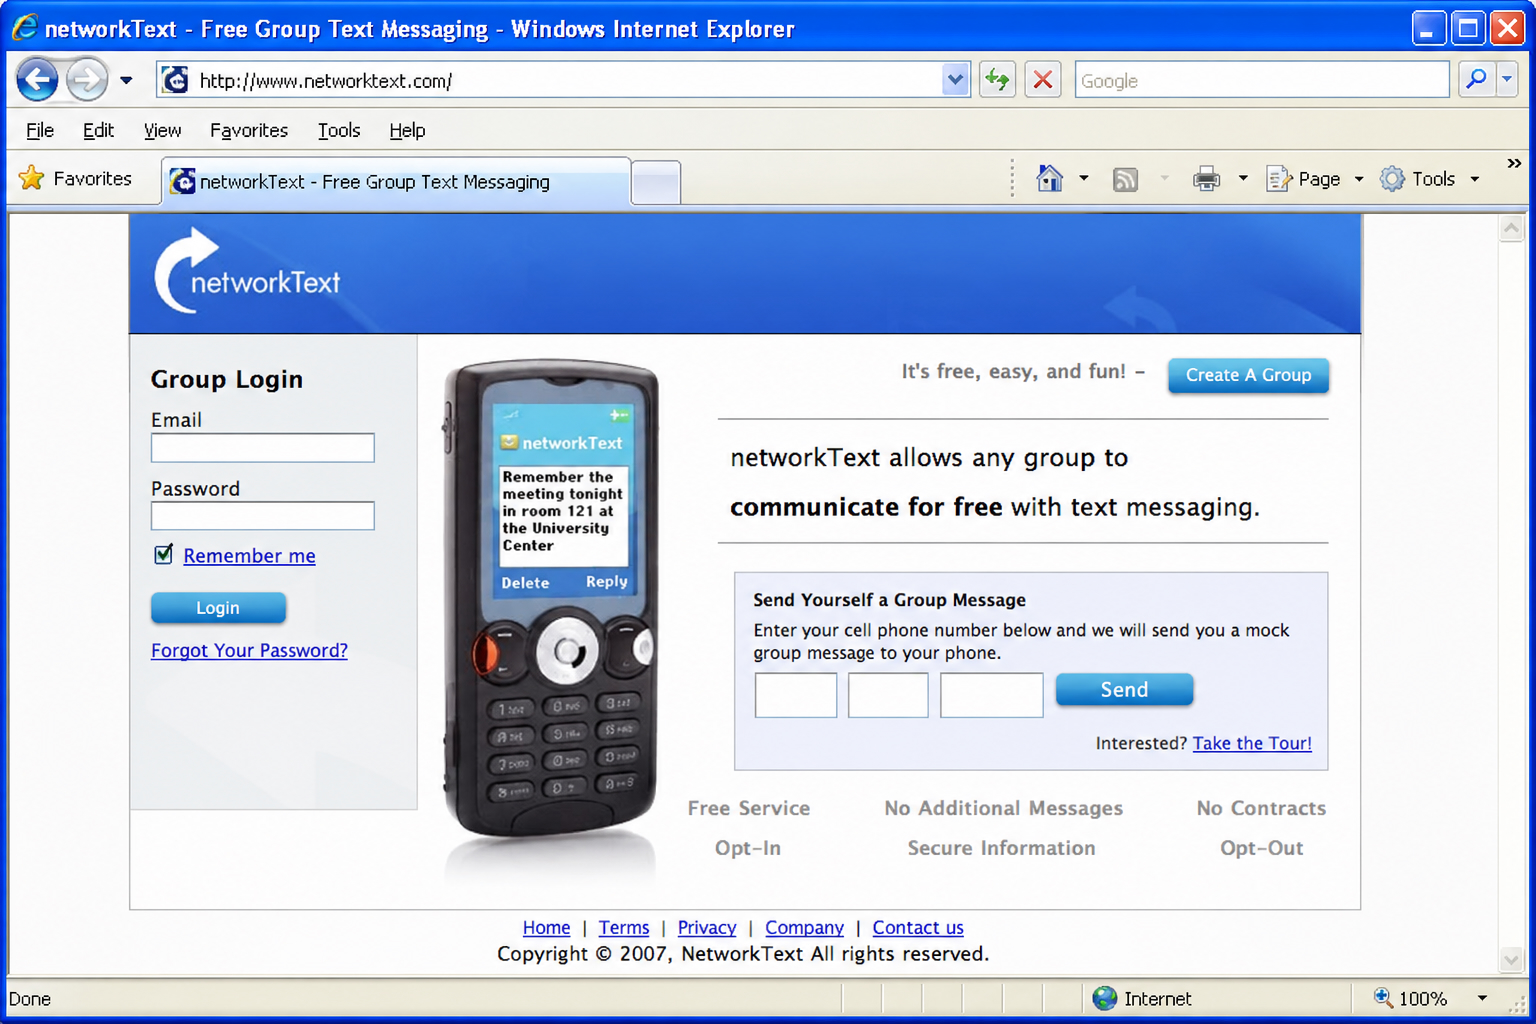This screenshot has height=1024, width=1536.
Task: Click the Internet zone globe icon
Action: click(x=1105, y=998)
